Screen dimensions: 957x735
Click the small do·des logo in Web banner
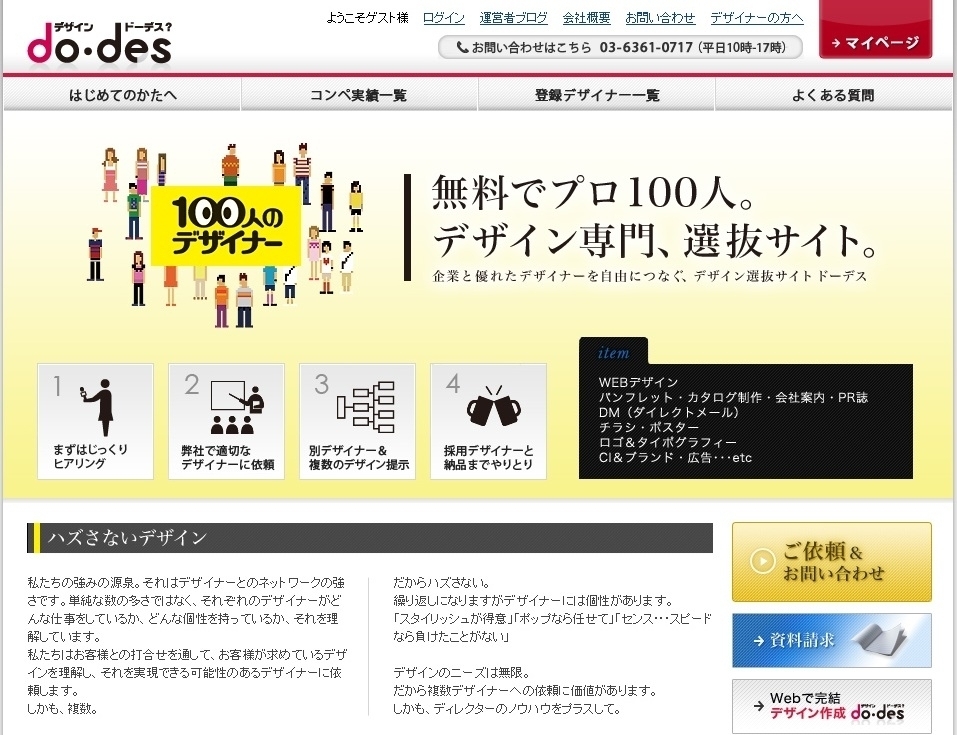coord(877,711)
